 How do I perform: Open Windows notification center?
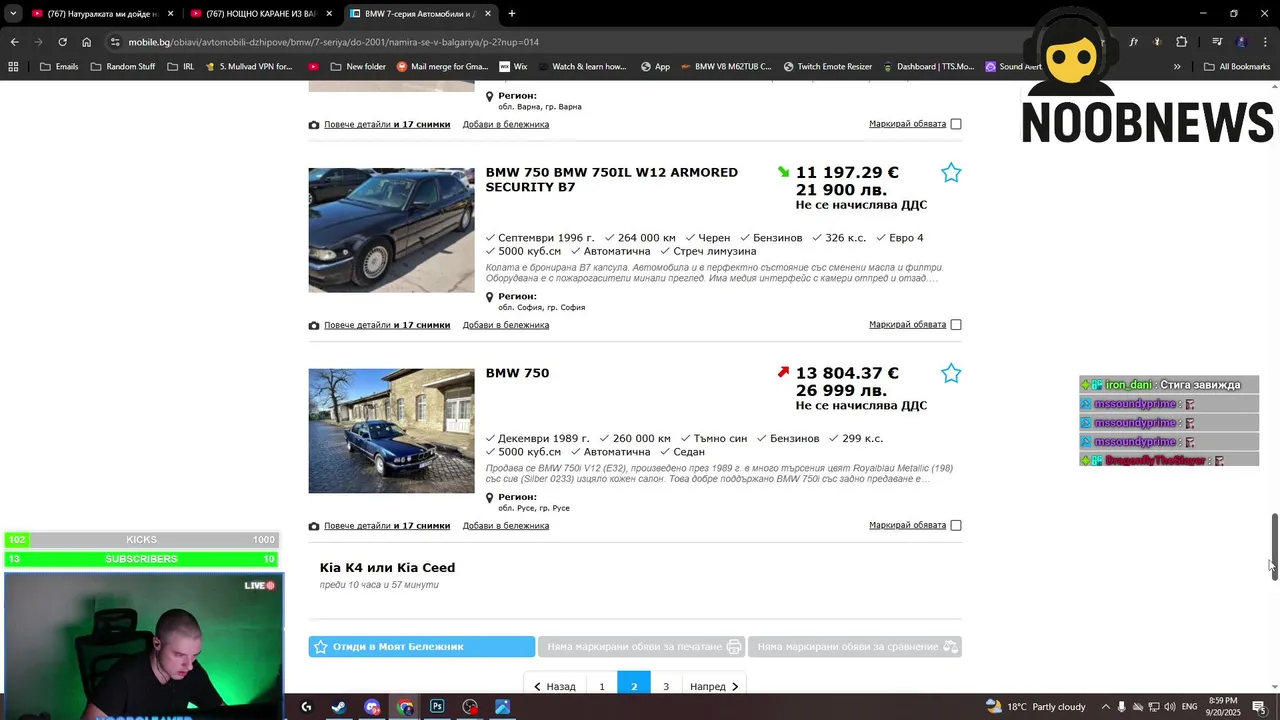(1259, 707)
